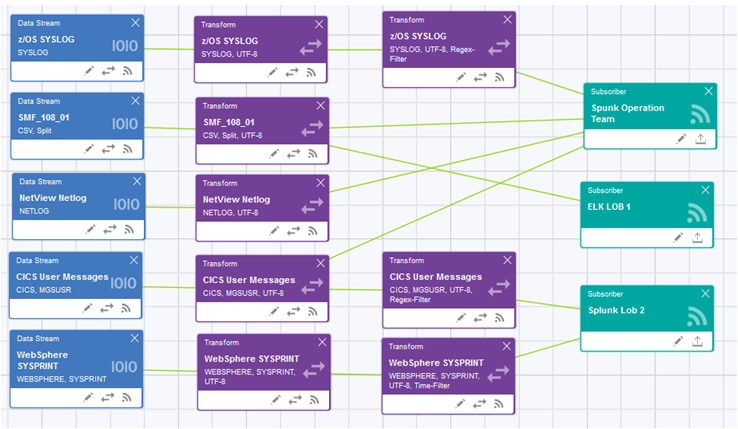The height and width of the screenshot is (429, 738).
Task: Click the transform arrows icon on NetView Netlog transform
Action: tap(292, 231)
